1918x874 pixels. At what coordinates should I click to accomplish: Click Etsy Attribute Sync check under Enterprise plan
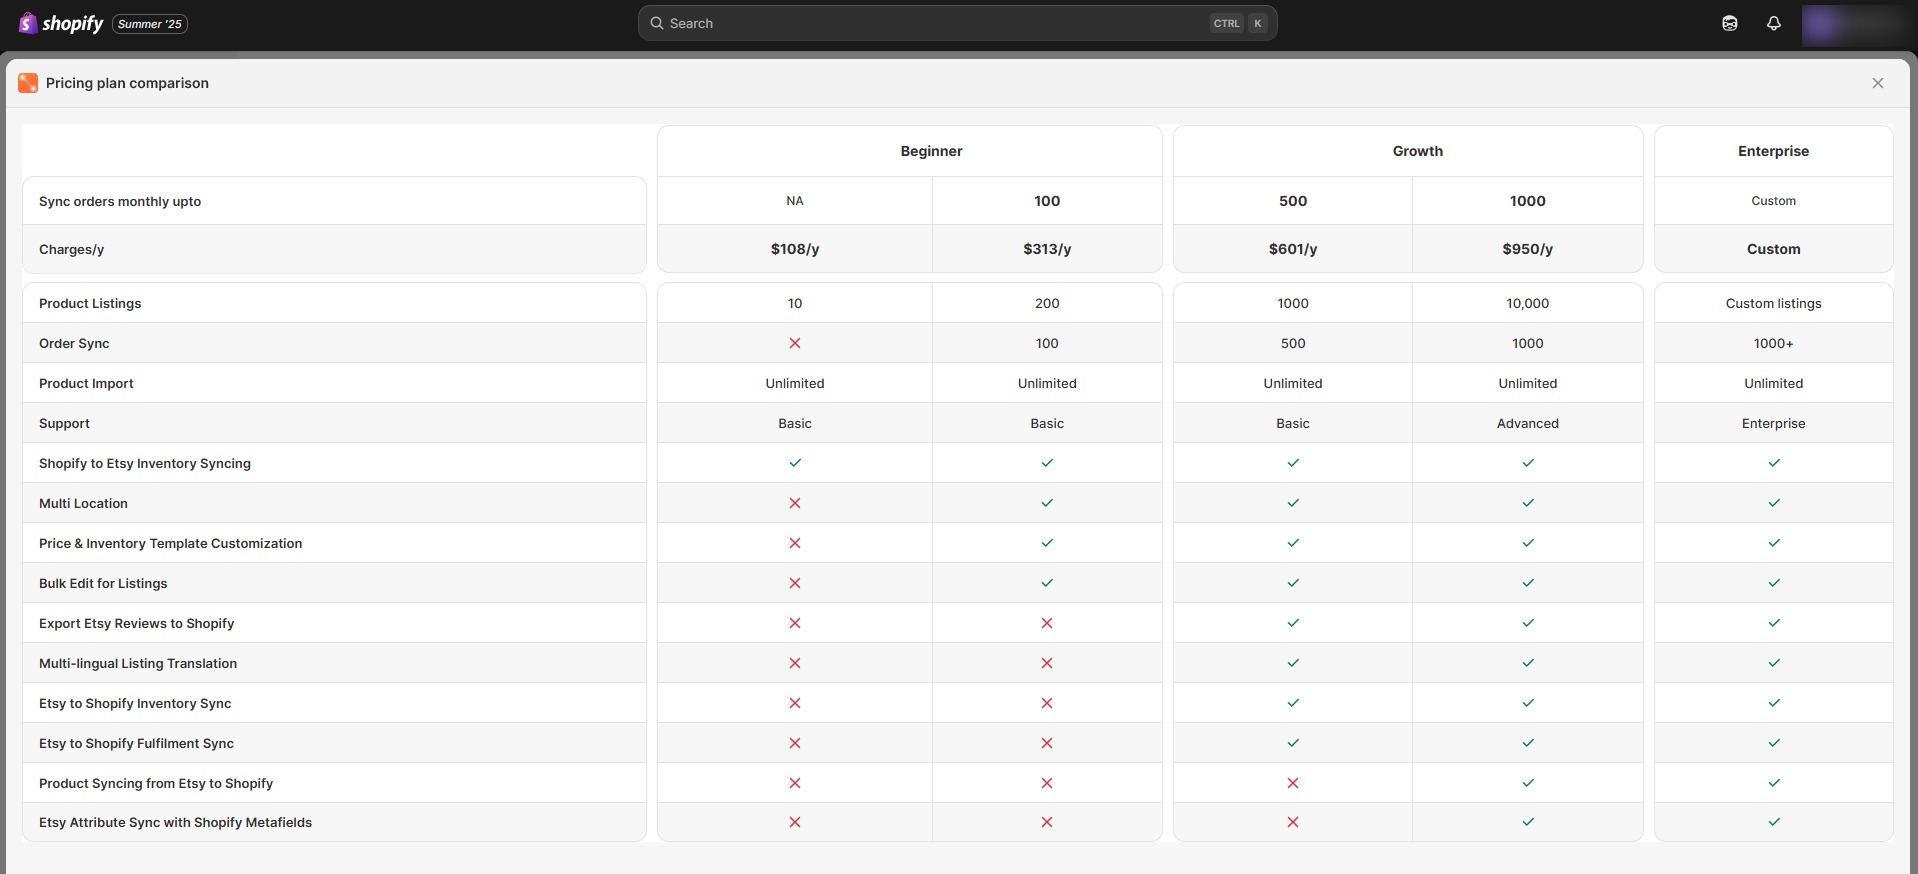pos(1774,822)
